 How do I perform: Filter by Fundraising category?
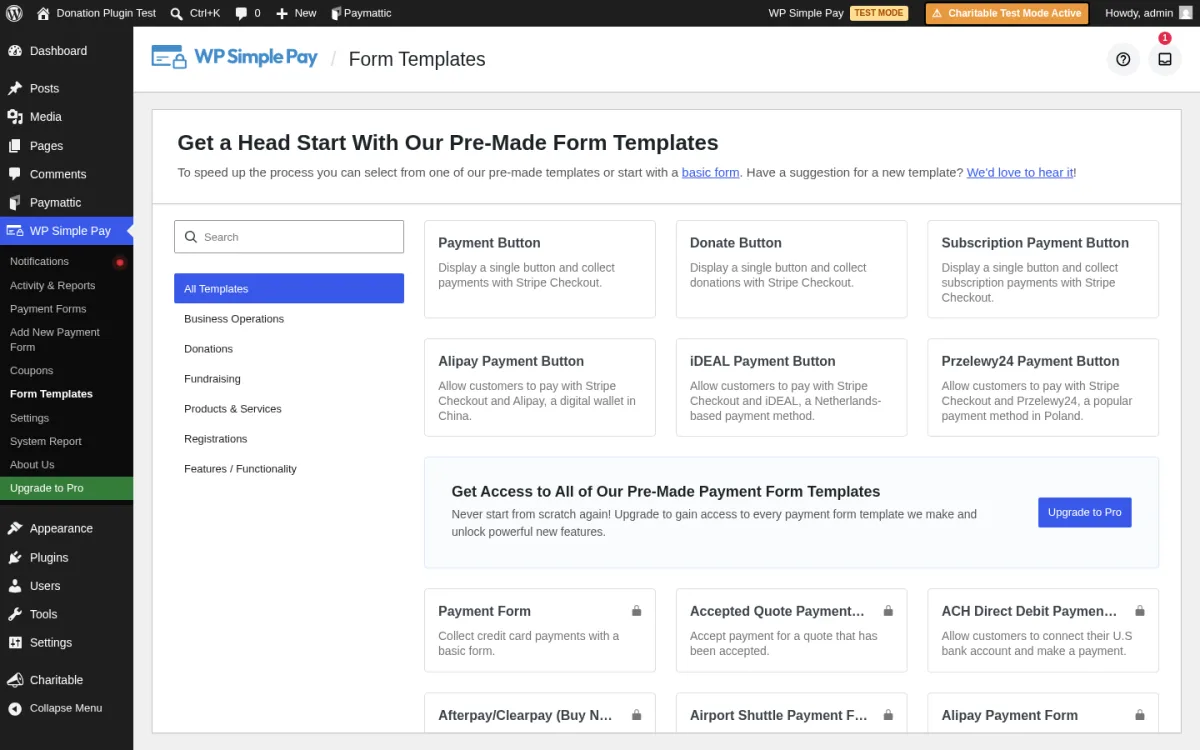289,378
